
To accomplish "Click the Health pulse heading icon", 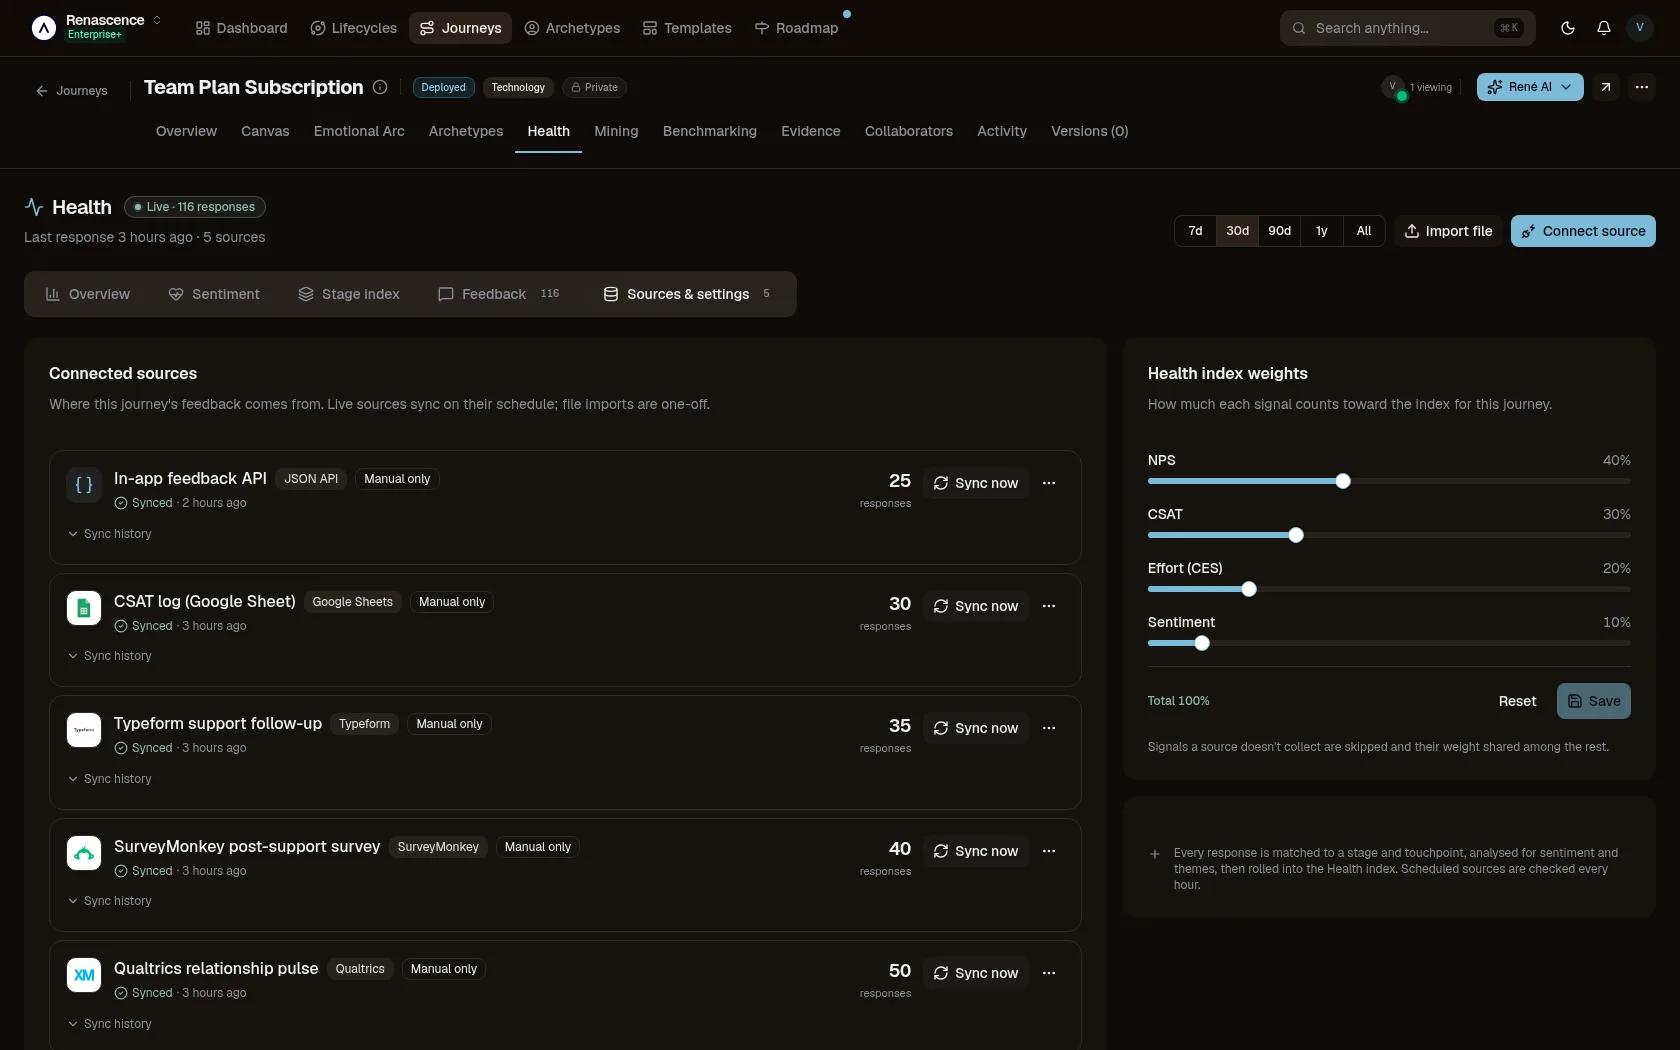I will [34, 207].
